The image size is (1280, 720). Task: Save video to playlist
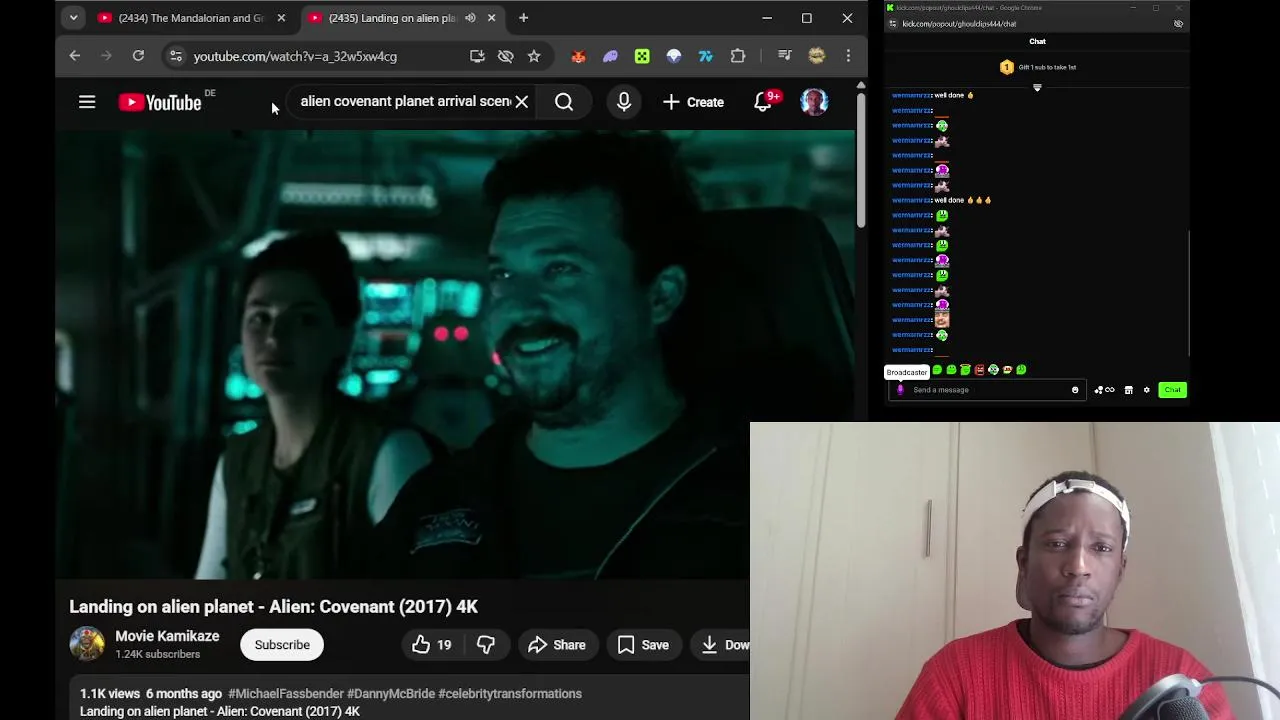coord(644,645)
